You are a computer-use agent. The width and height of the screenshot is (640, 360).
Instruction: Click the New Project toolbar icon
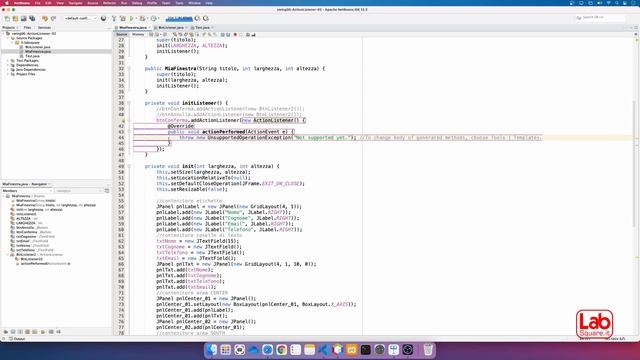point(15,18)
